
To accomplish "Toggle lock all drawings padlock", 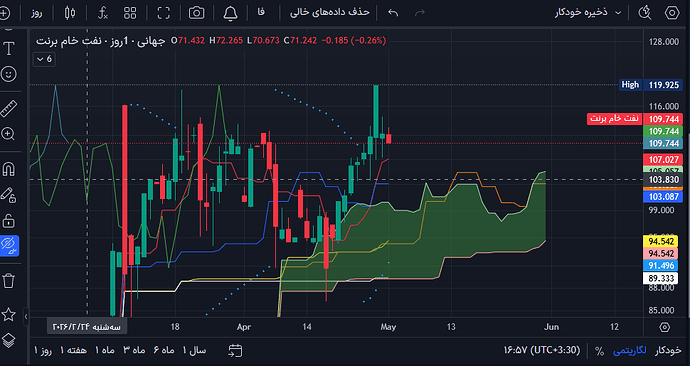I will [9, 220].
